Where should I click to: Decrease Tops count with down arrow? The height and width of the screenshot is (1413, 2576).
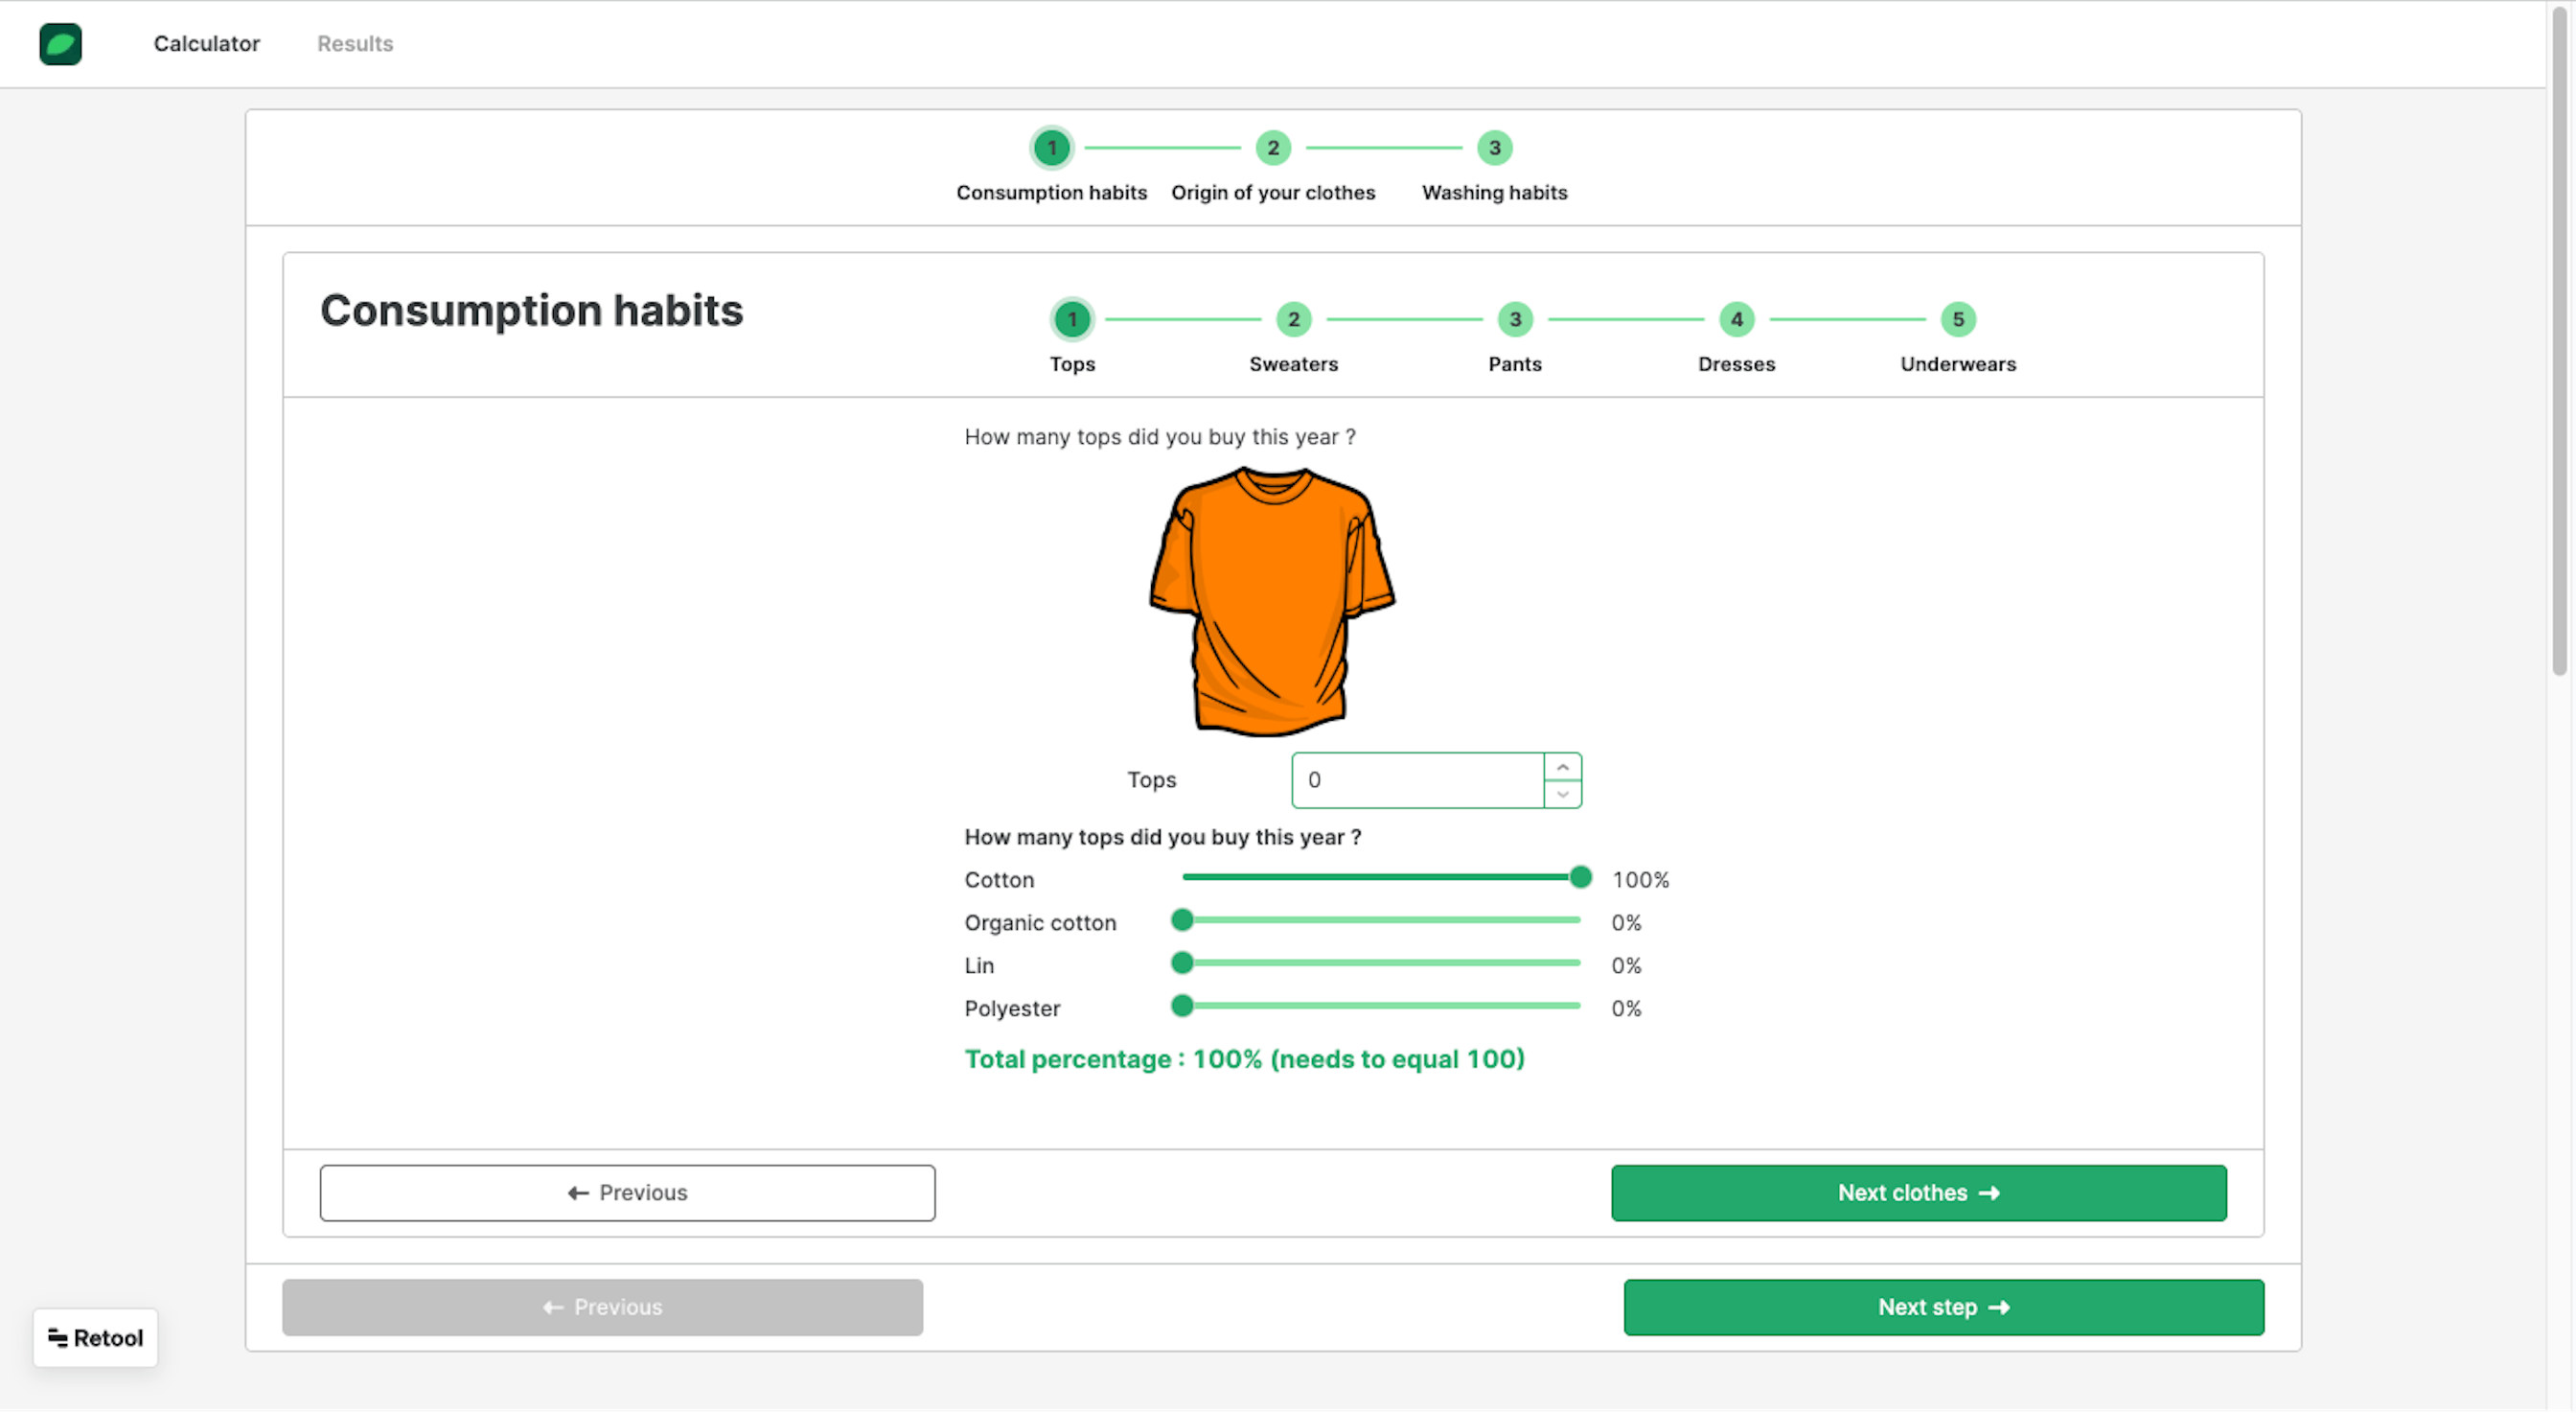click(1562, 794)
